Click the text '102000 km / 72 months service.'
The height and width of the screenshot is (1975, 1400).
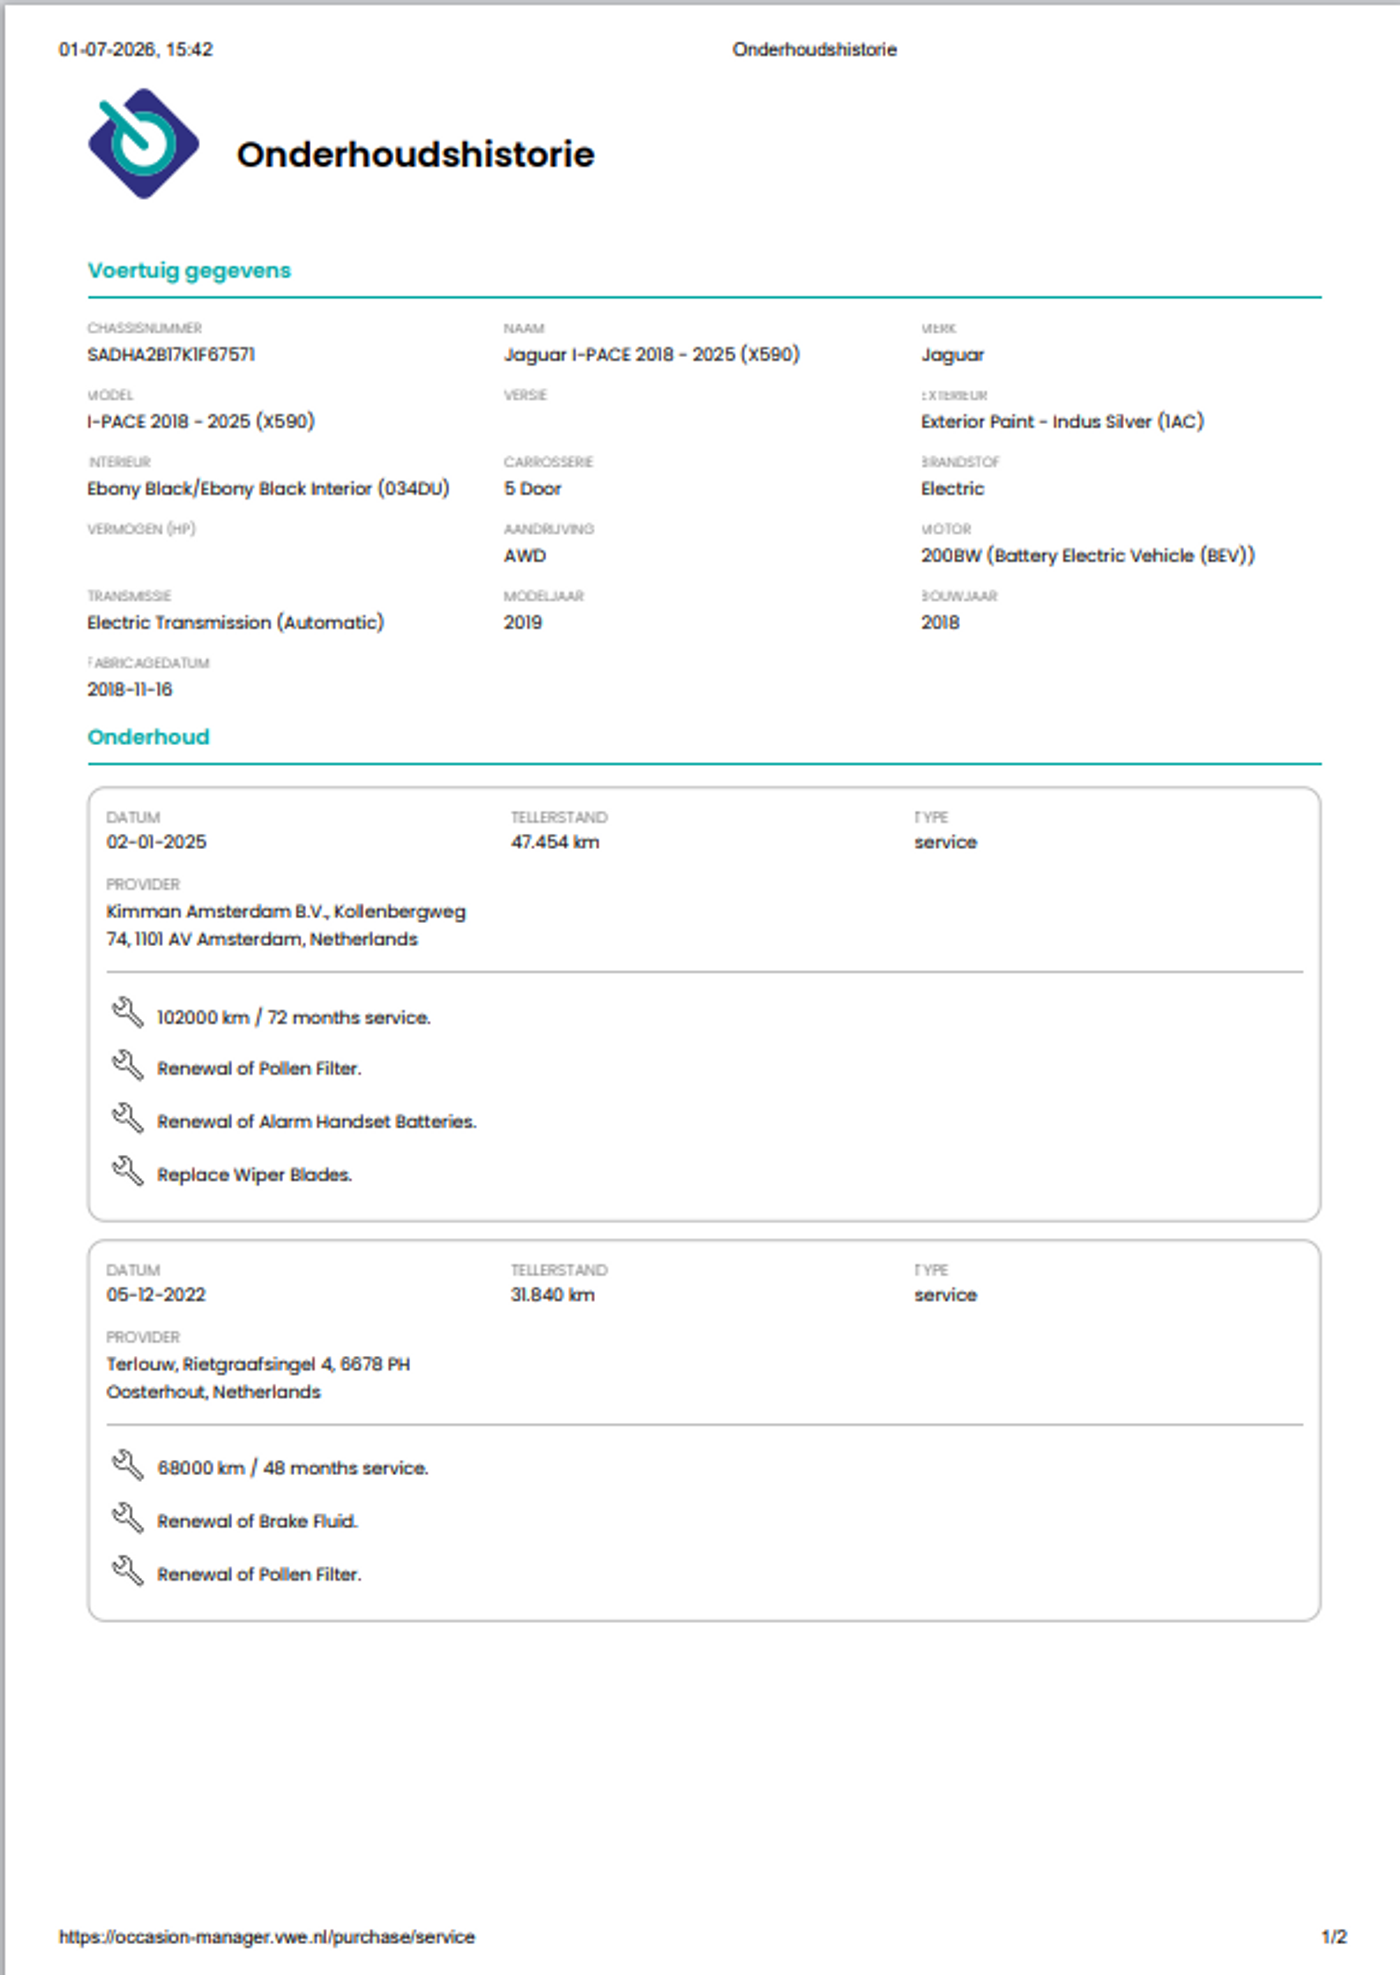pyautogui.click(x=294, y=1018)
